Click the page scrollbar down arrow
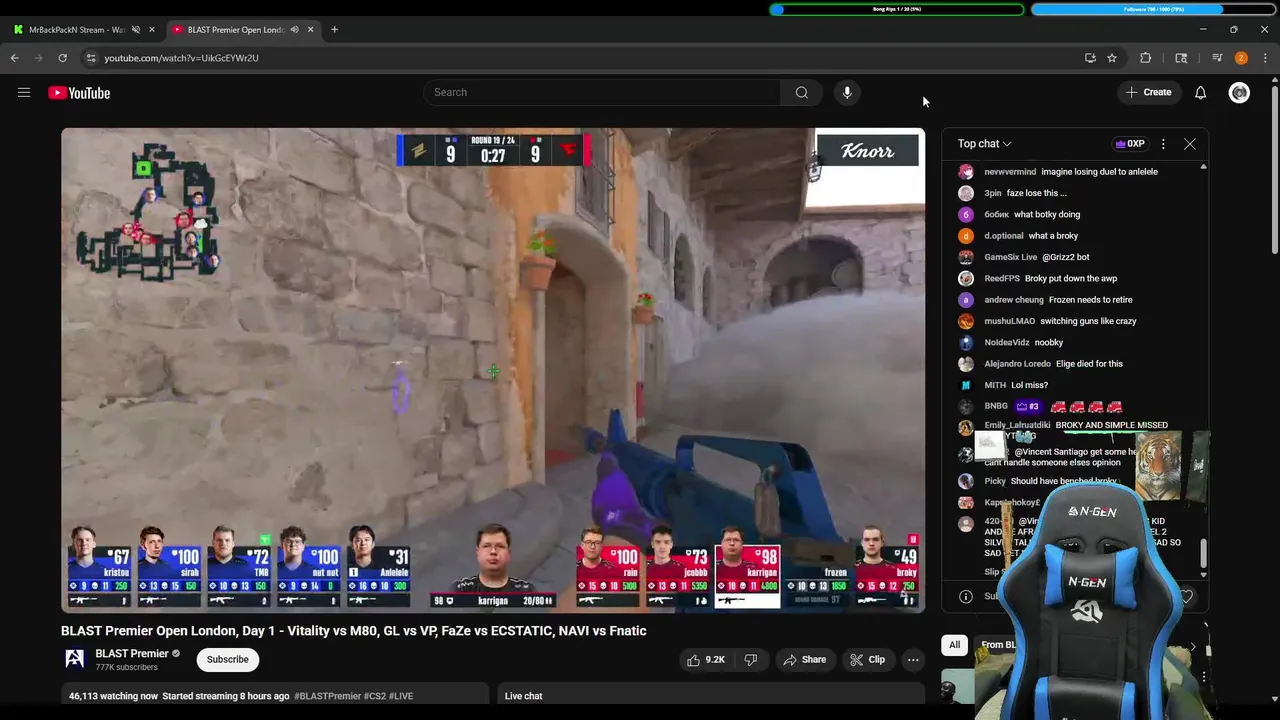This screenshot has height=720, width=1280. point(1274,698)
